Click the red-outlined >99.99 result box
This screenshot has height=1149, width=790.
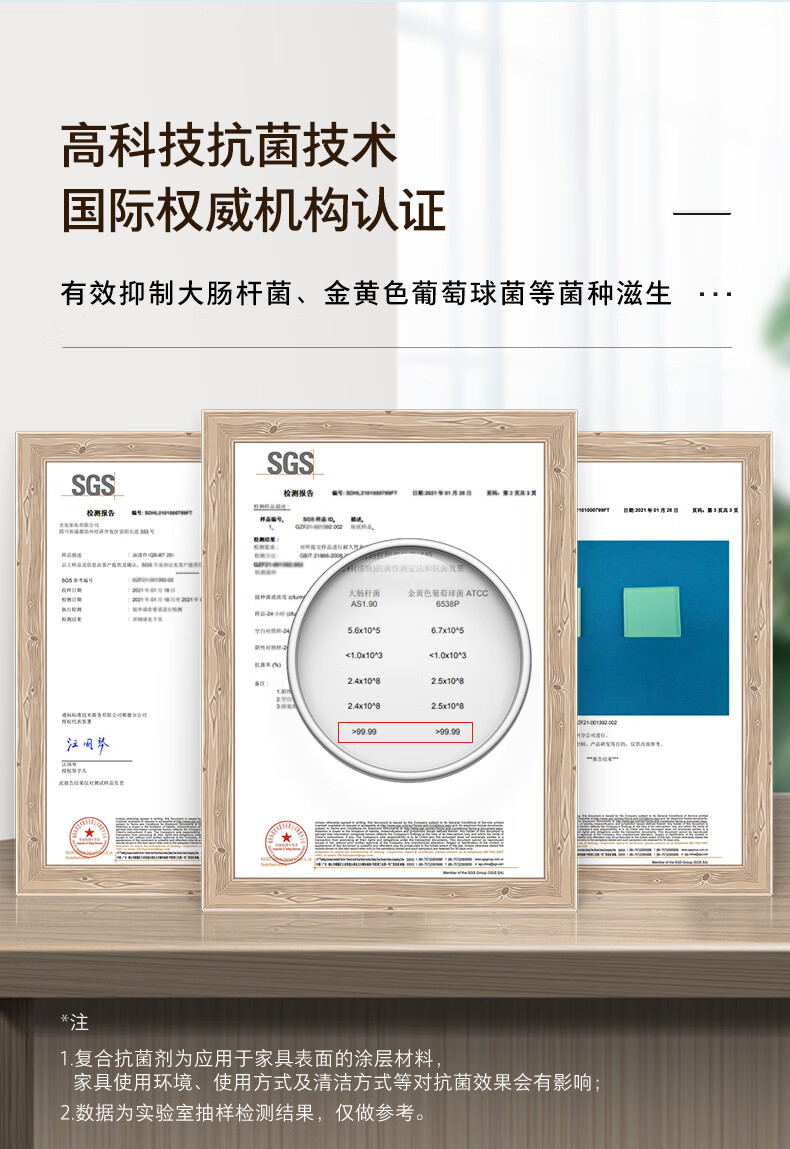click(404, 732)
